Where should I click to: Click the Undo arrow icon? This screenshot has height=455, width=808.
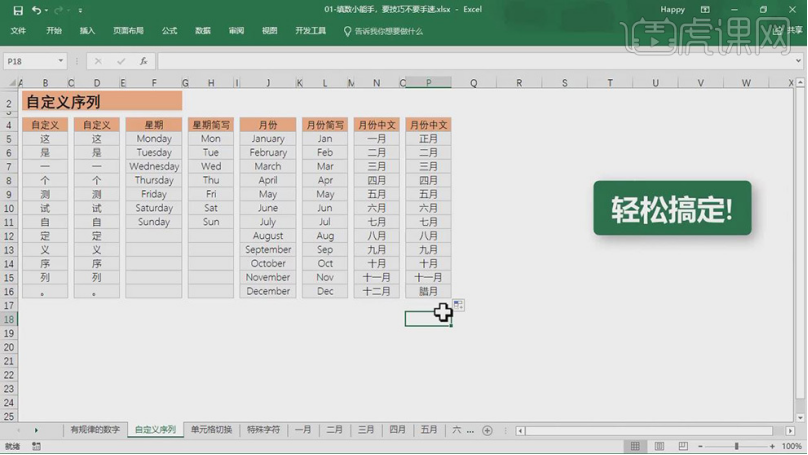click(36, 10)
